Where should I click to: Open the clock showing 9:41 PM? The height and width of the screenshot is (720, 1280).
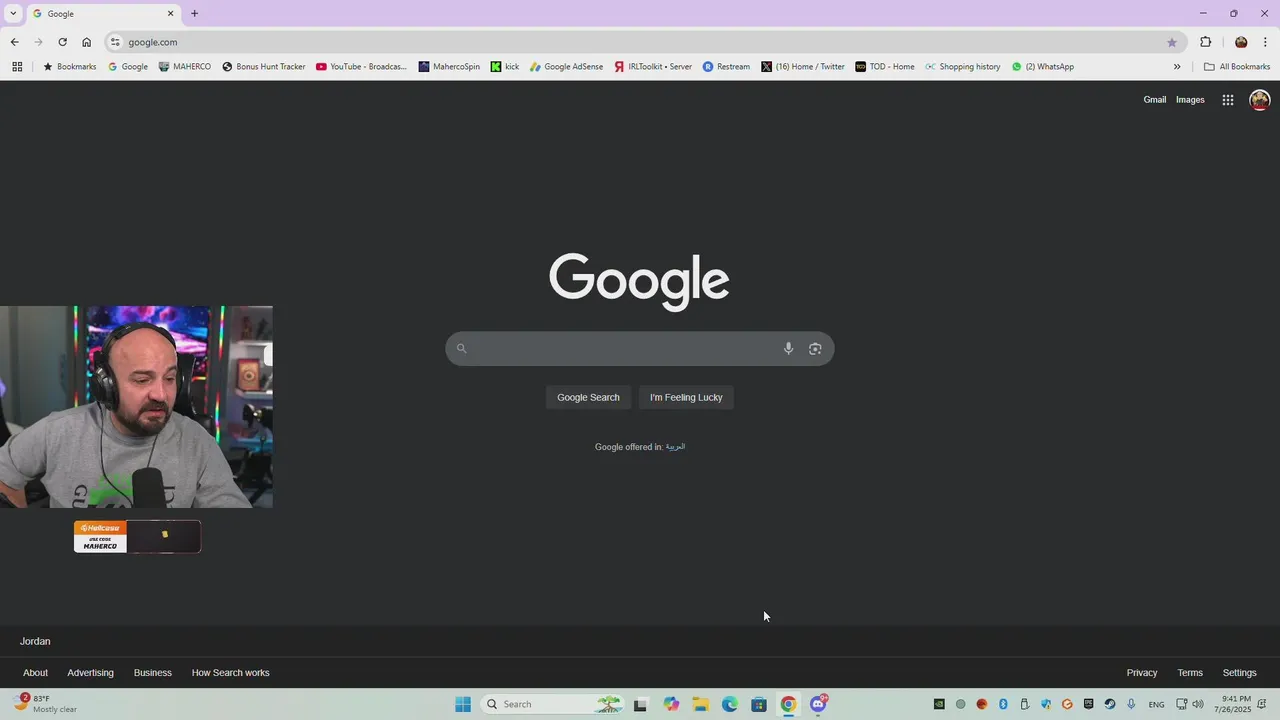pos(1232,704)
